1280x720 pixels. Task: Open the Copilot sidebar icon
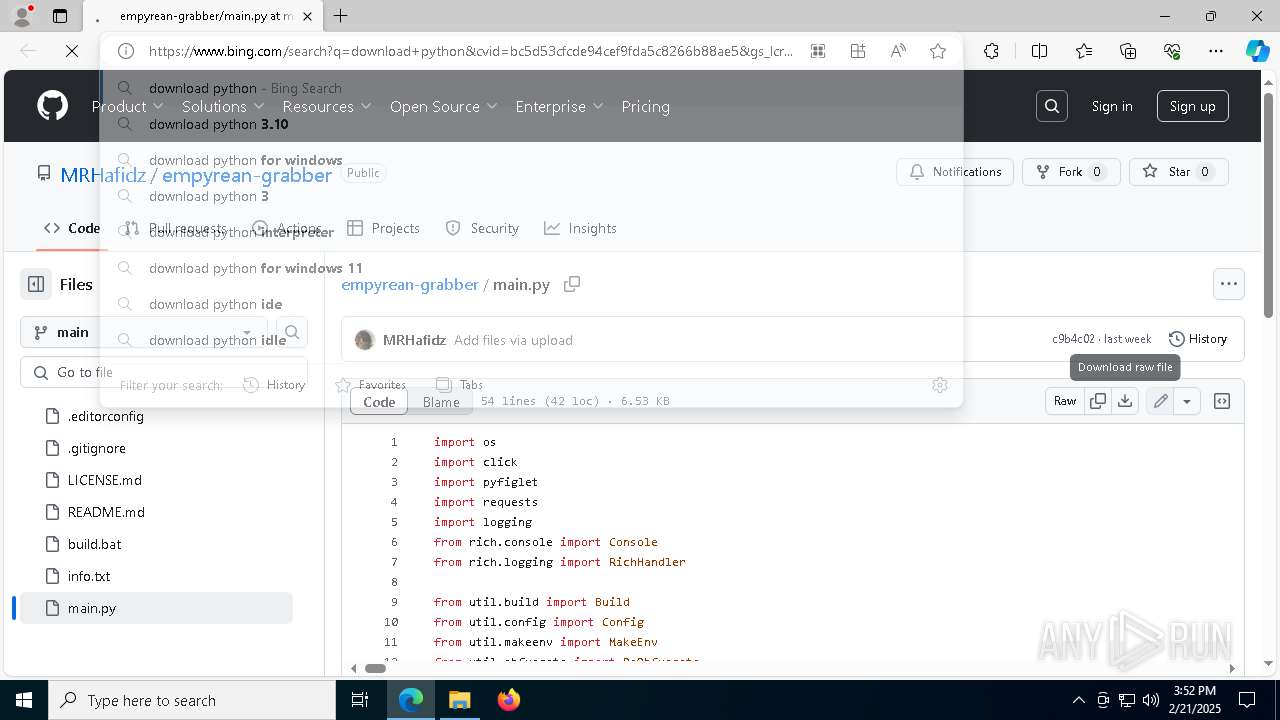click(x=1257, y=51)
